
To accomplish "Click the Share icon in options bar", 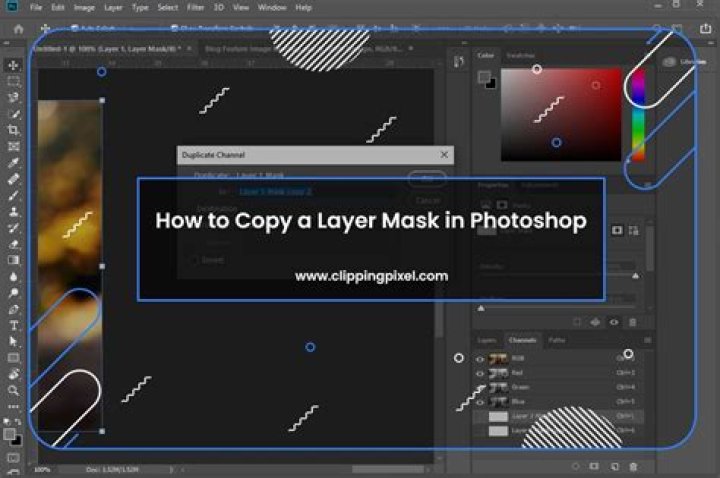I will click(706, 28).
